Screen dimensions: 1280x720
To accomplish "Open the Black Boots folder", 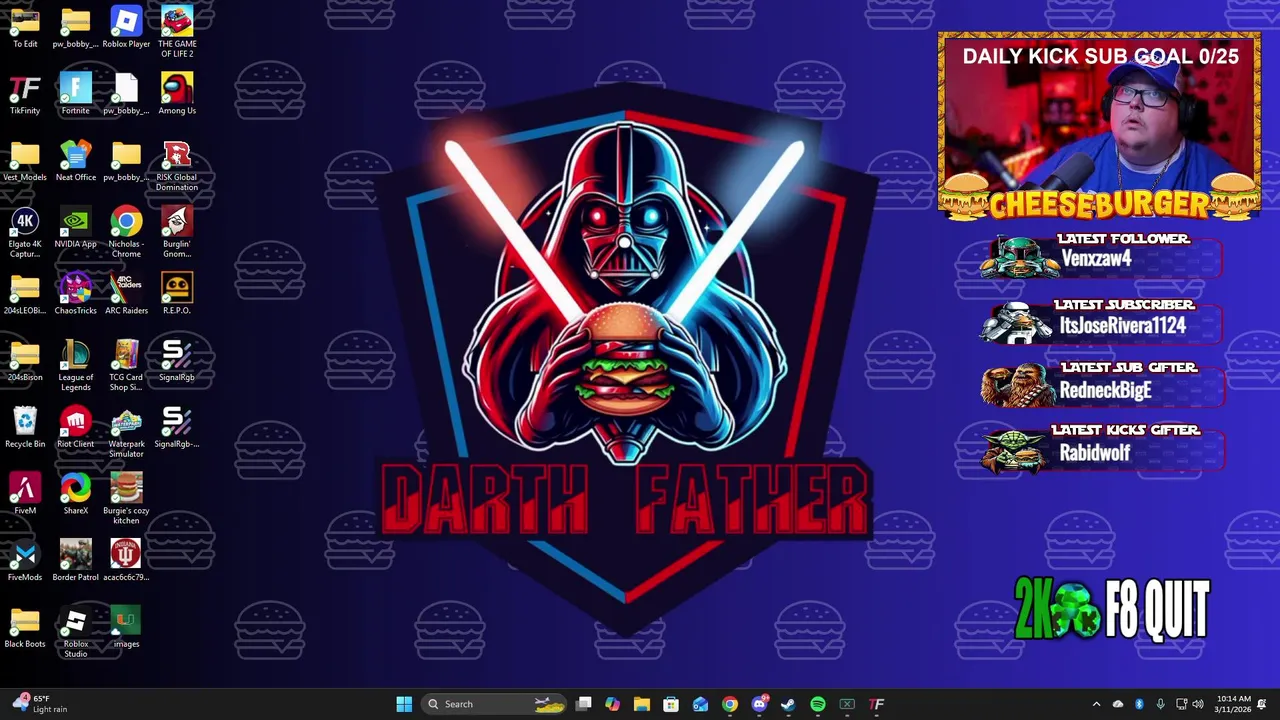I will pyautogui.click(x=25, y=628).
